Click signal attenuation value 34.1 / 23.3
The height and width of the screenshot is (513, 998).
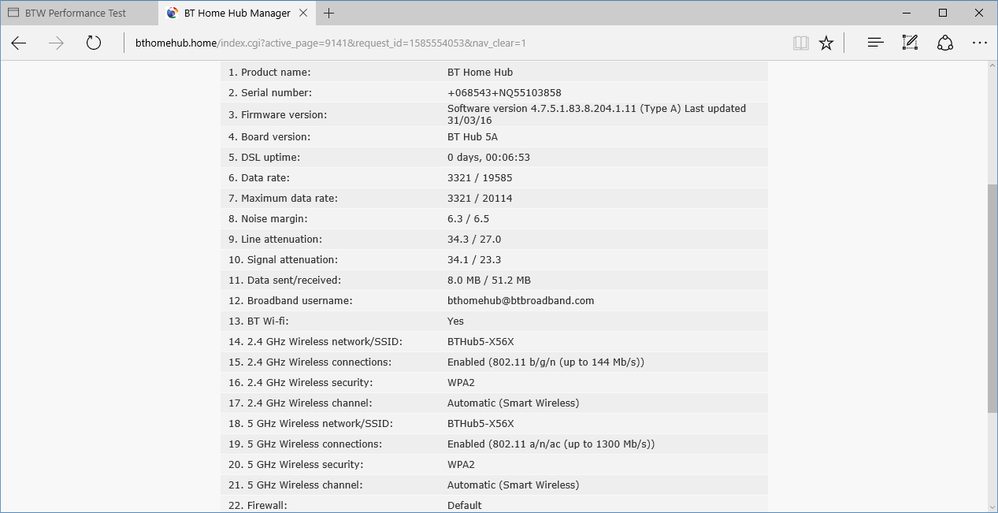(x=474, y=260)
